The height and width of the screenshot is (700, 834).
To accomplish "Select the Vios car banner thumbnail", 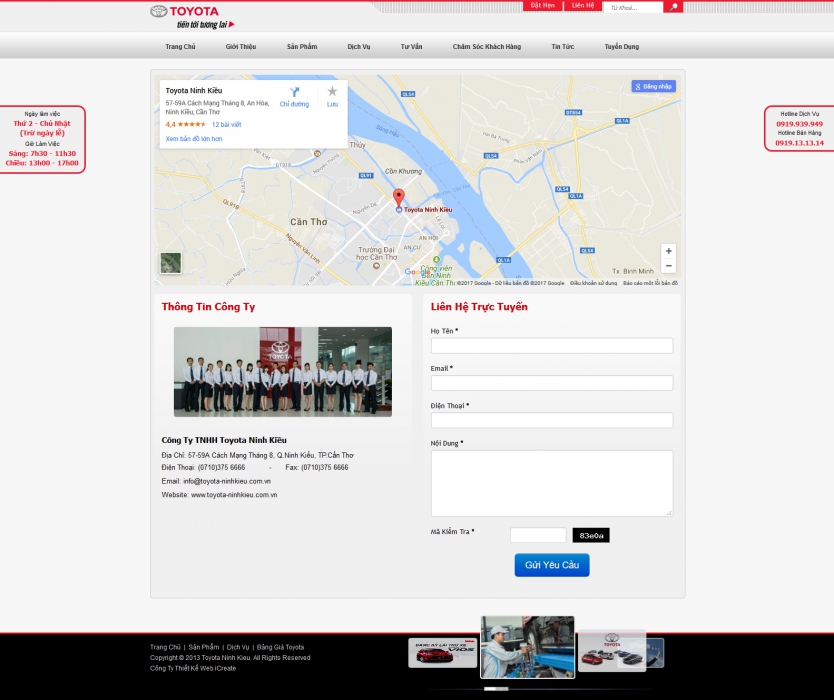I will (x=442, y=653).
